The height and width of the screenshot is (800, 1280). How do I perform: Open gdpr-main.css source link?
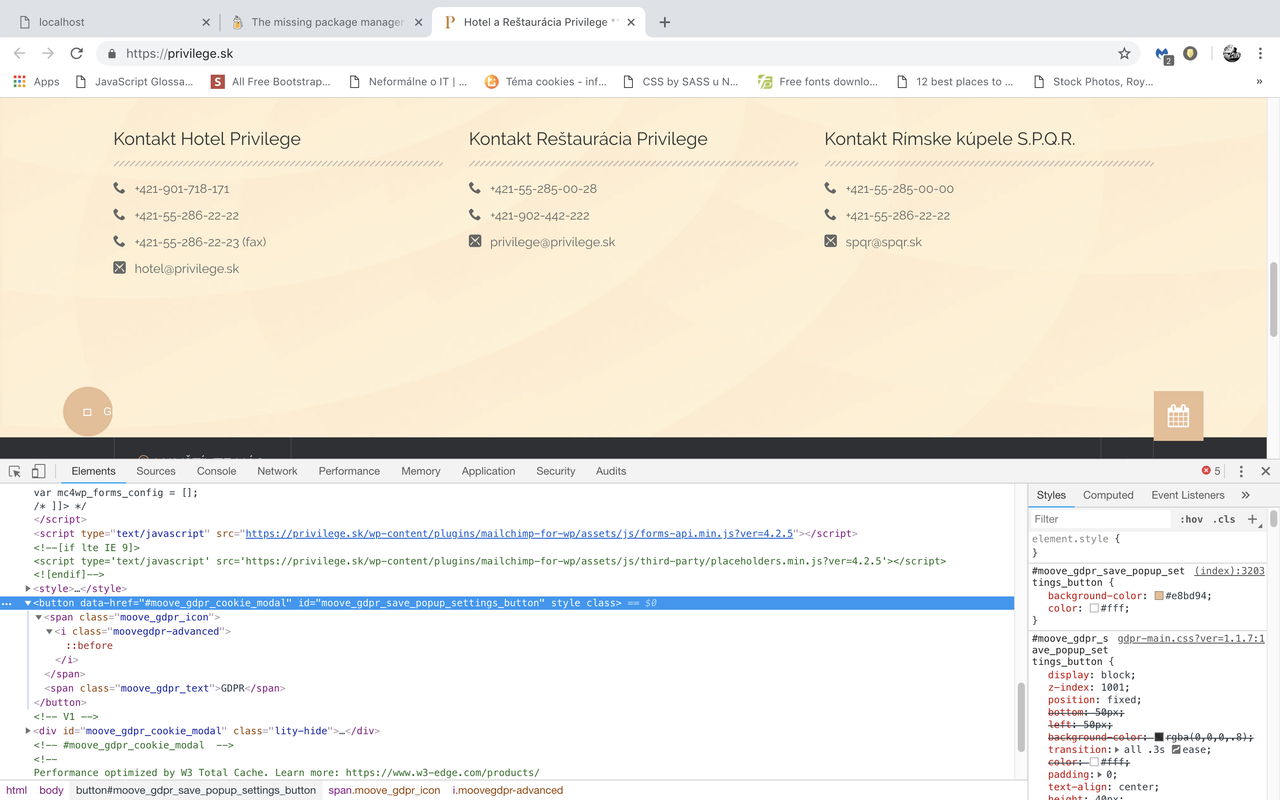tap(1191, 638)
